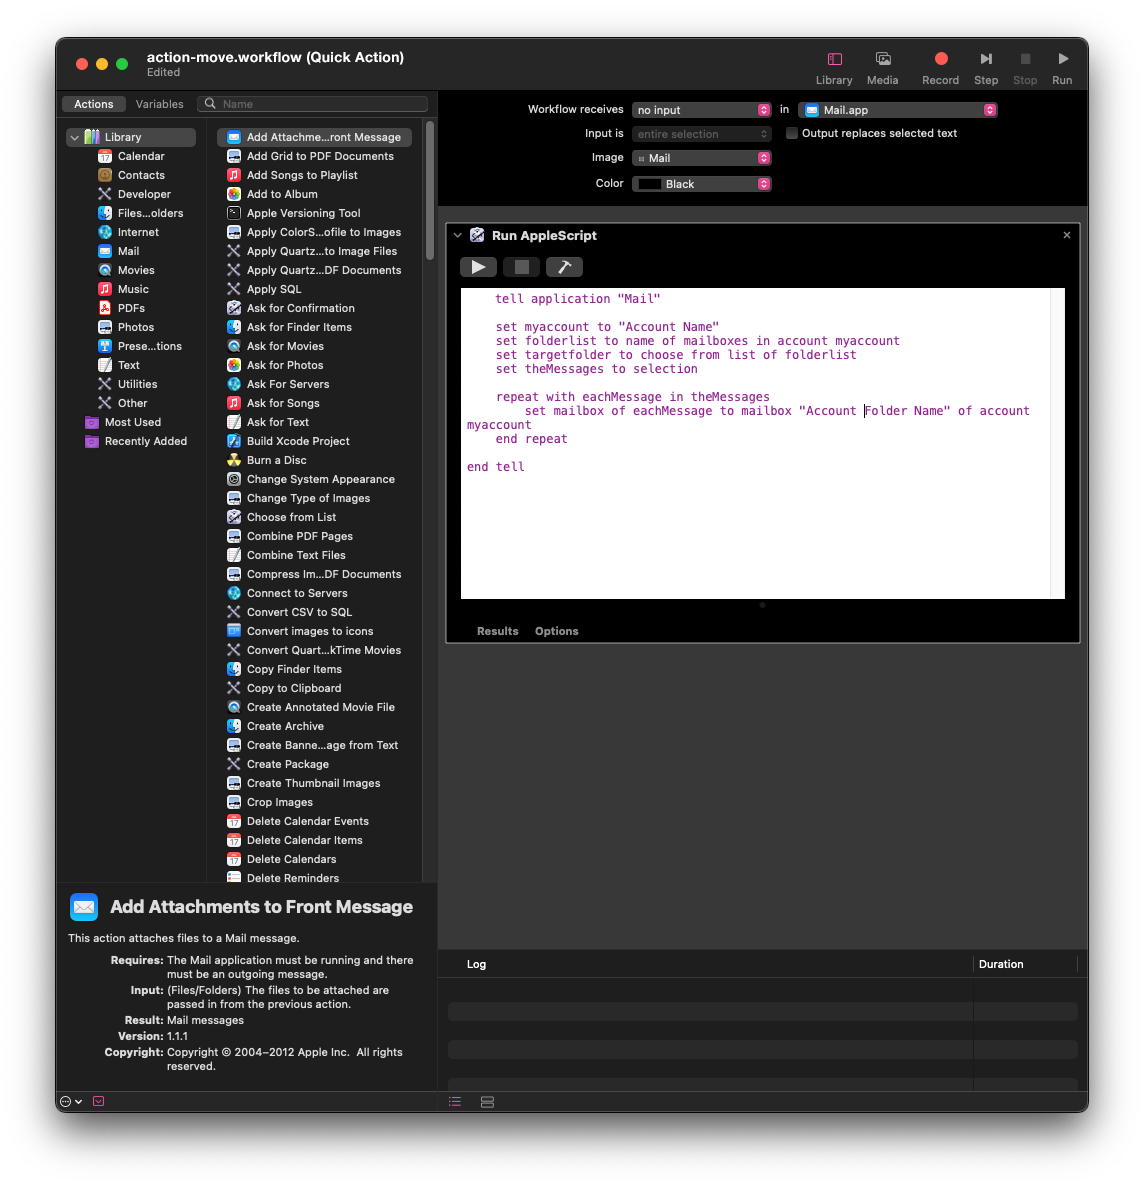Open the Recently Added smart folder
The height and width of the screenshot is (1186, 1144).
(x=135, y=441)
